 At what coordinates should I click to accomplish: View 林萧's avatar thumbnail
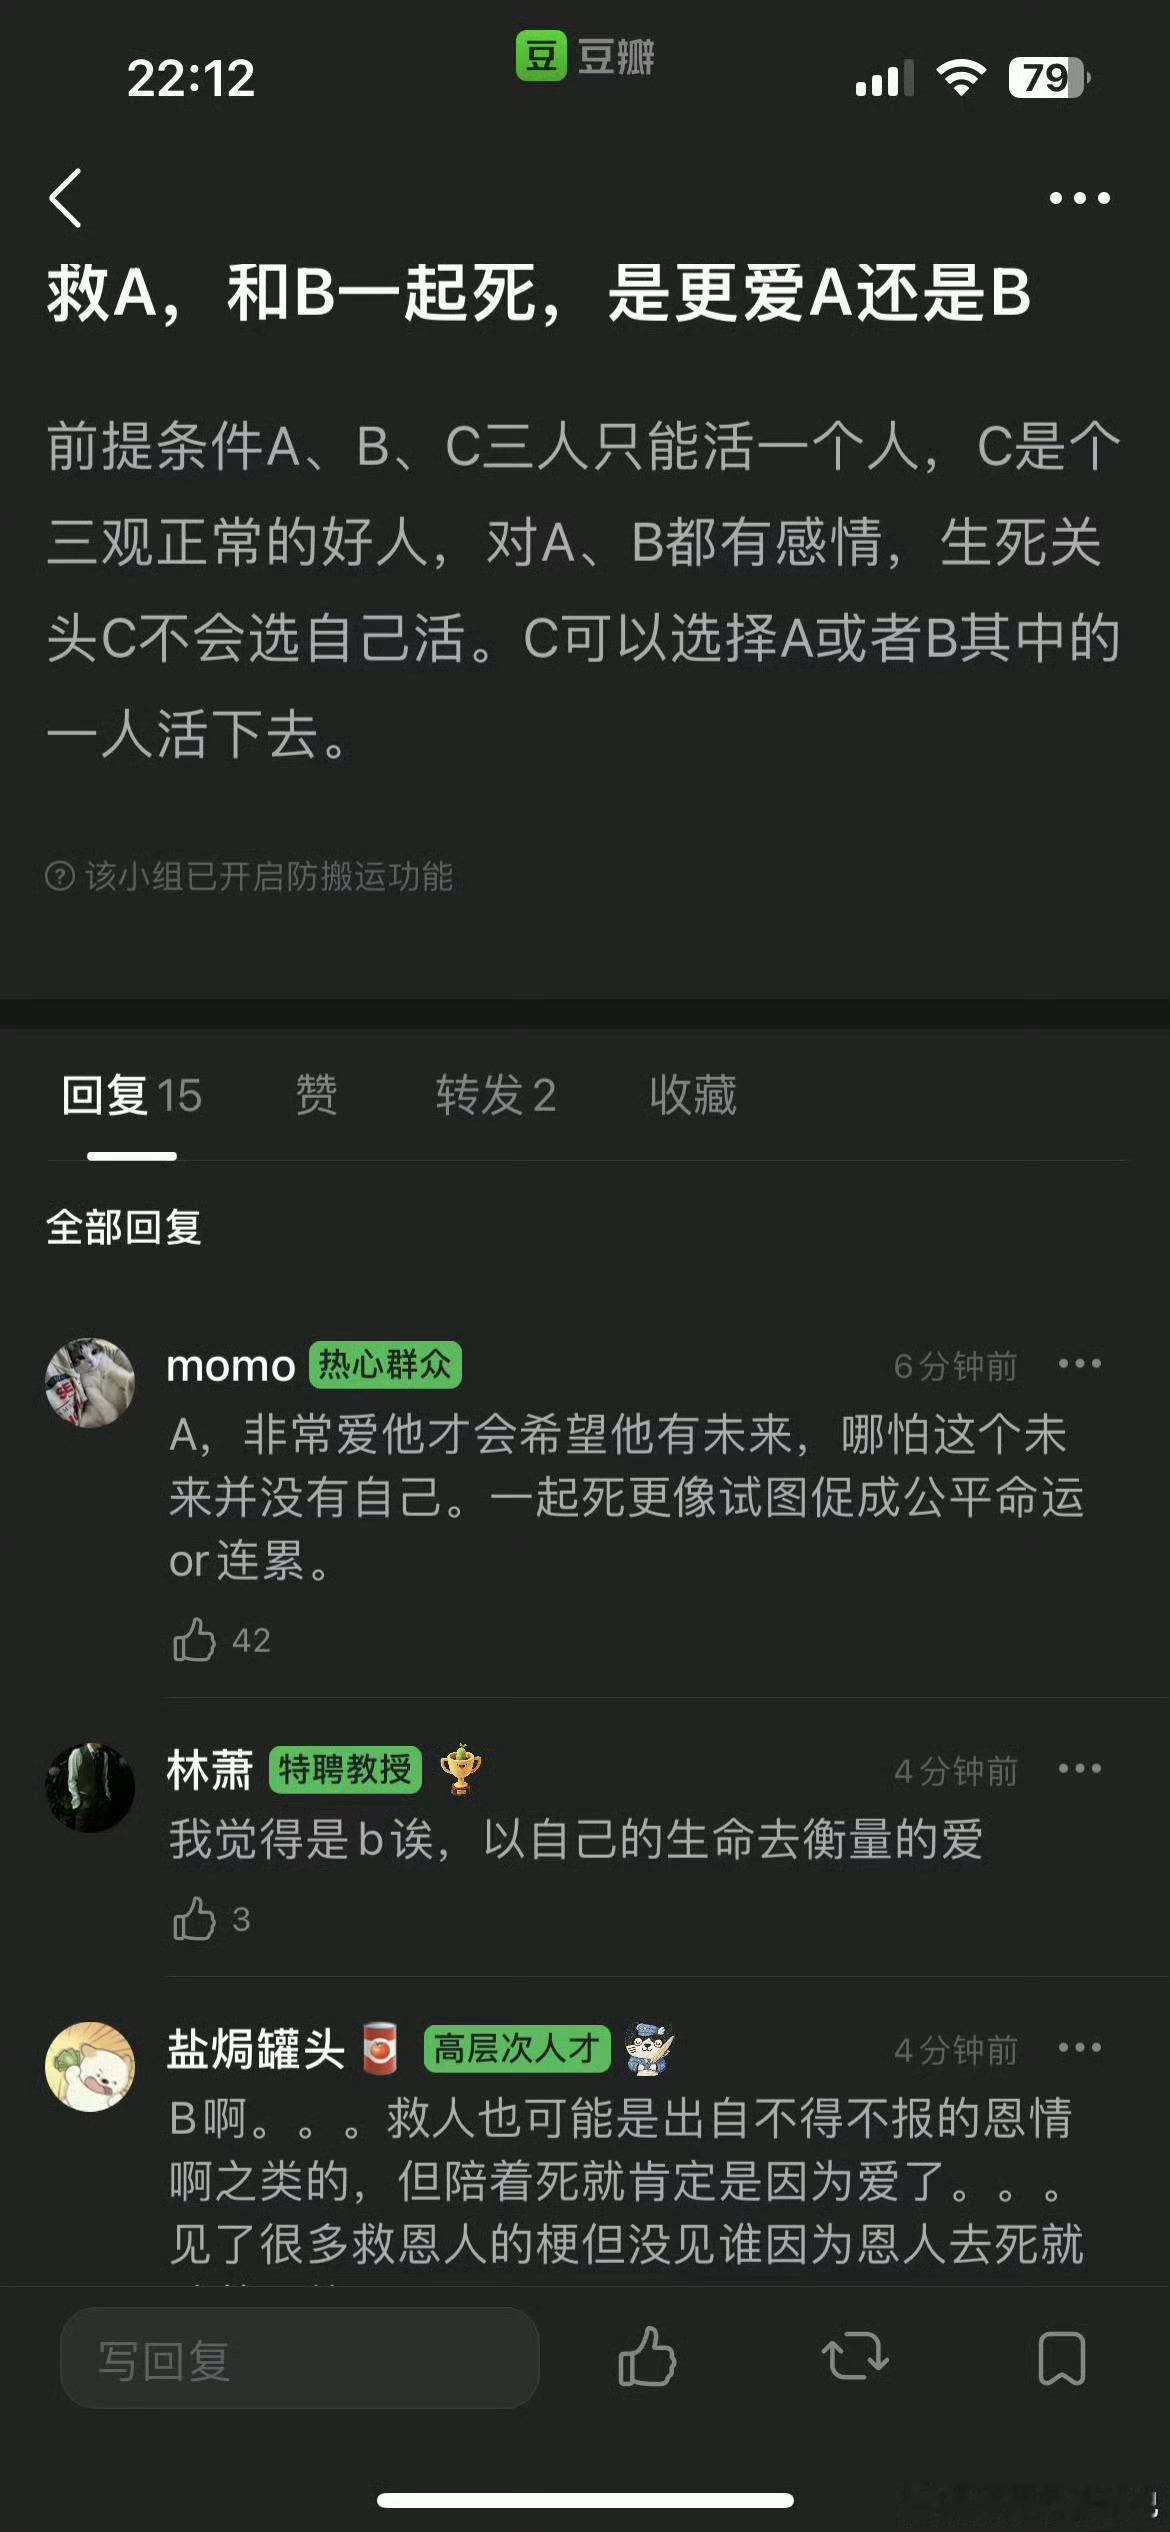click(x=90, y=1788)
